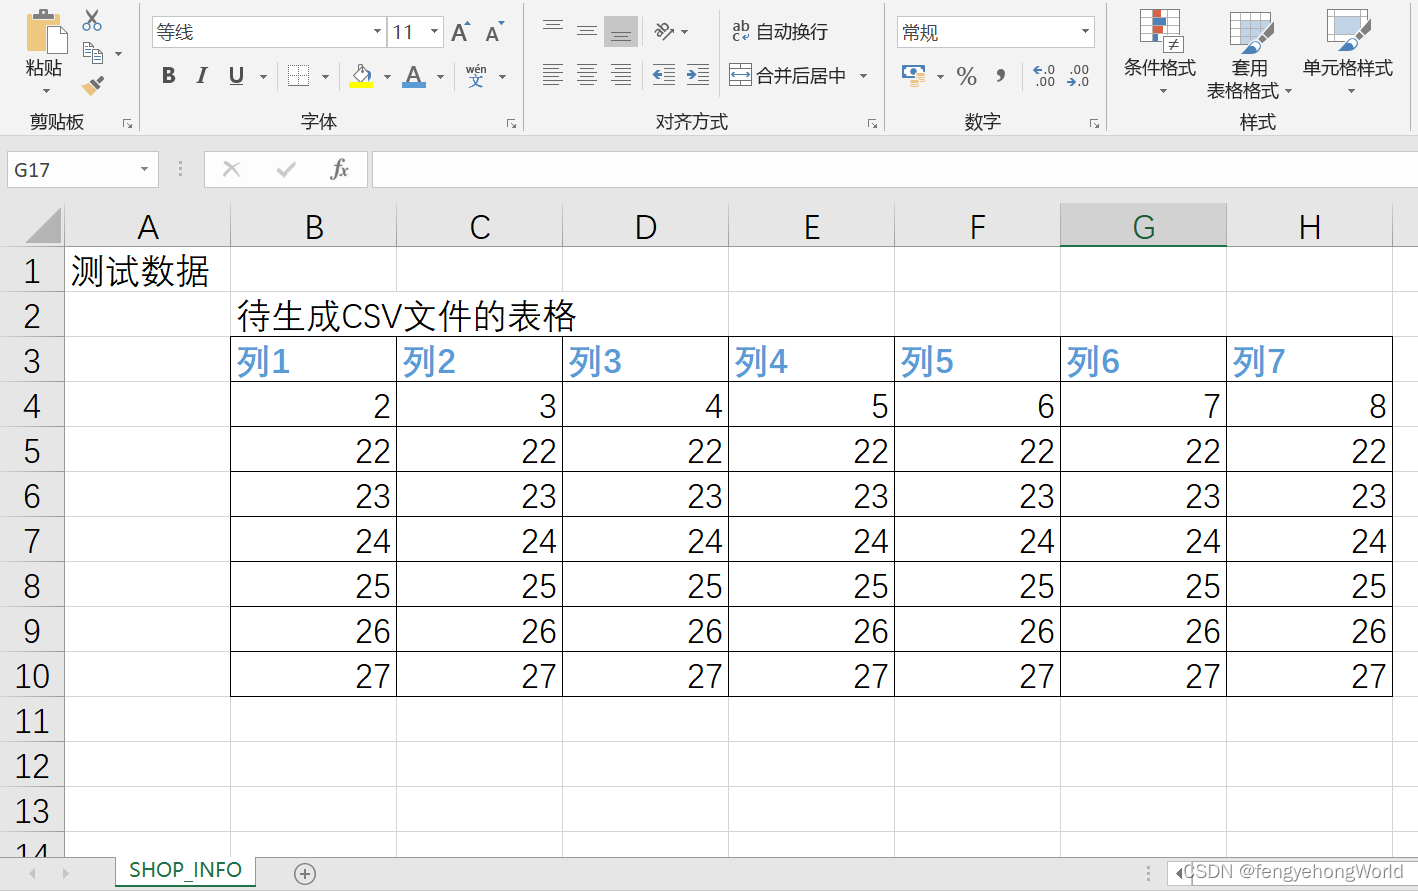
Task: Click formula bar cancel X icon
Action: pos(231,169)
